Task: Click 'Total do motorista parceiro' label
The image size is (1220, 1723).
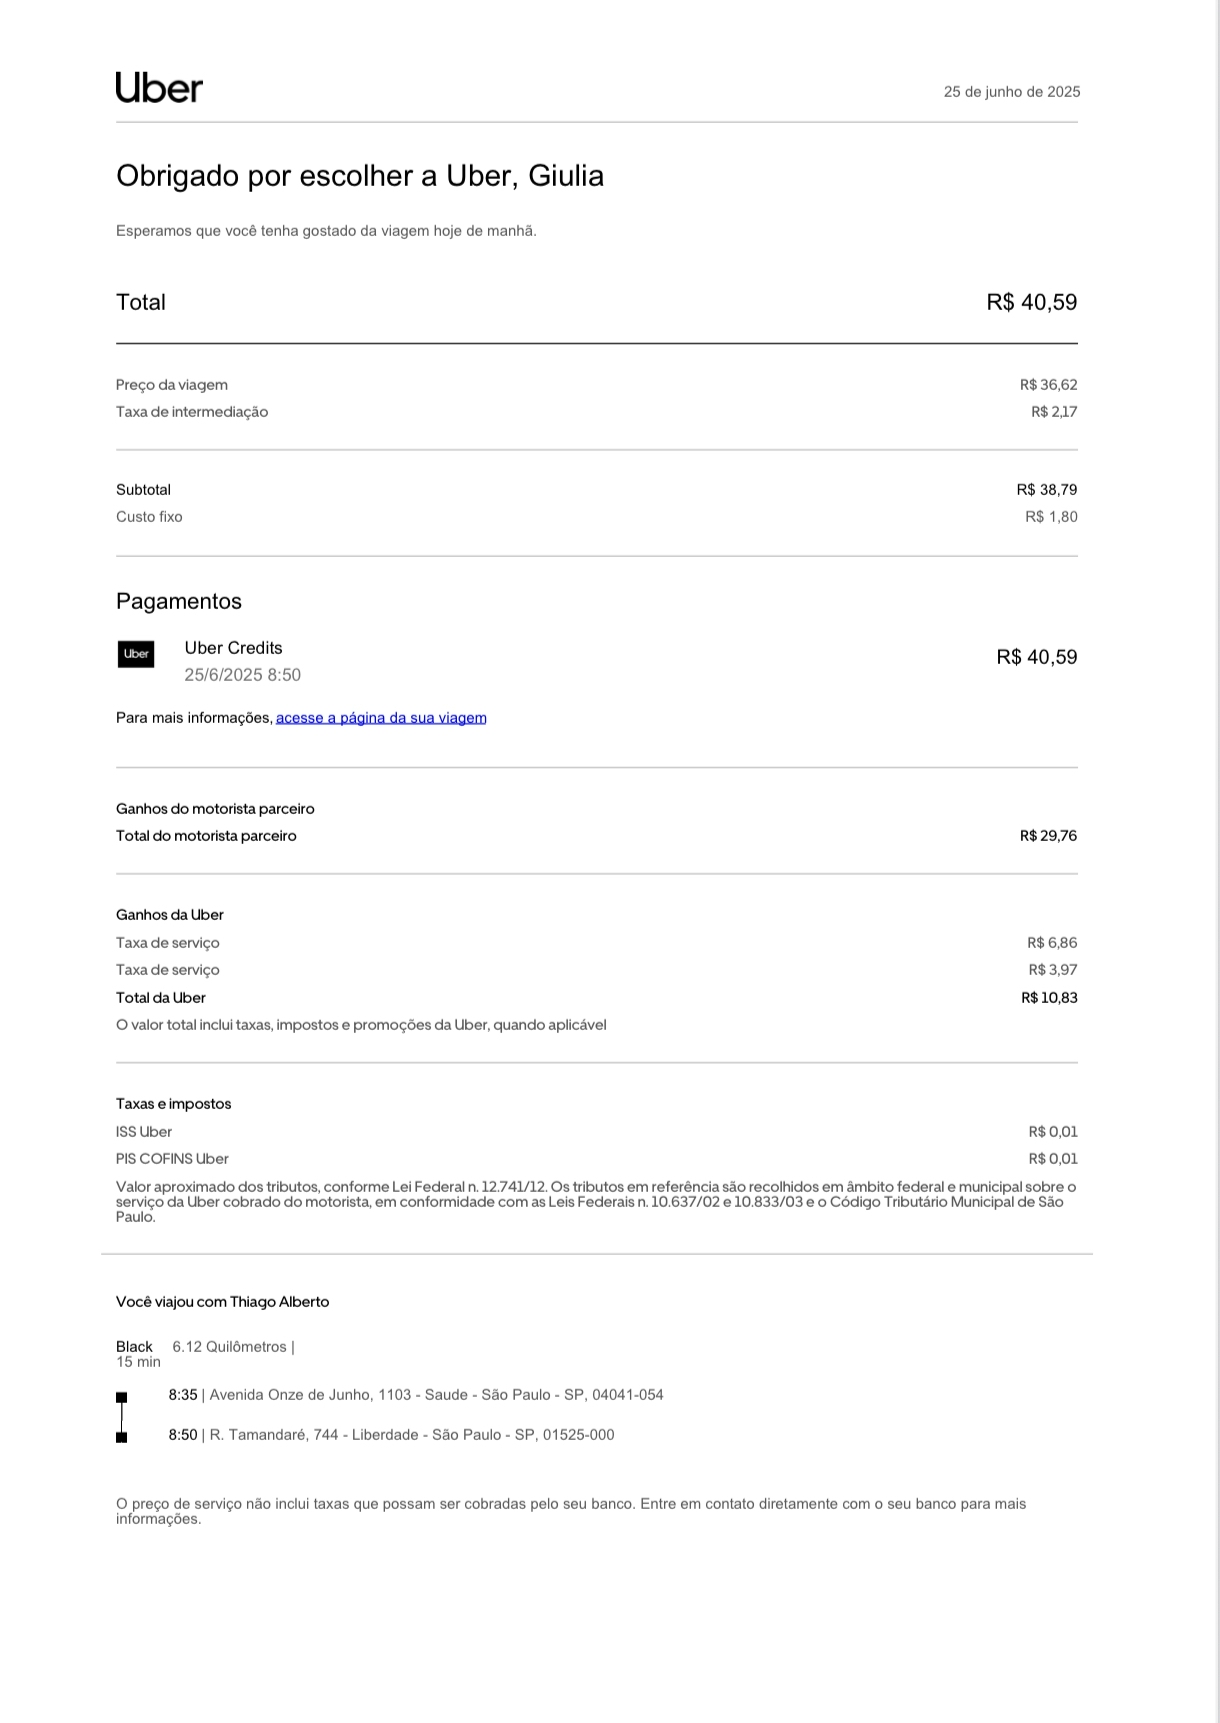Action: (206, 836)
